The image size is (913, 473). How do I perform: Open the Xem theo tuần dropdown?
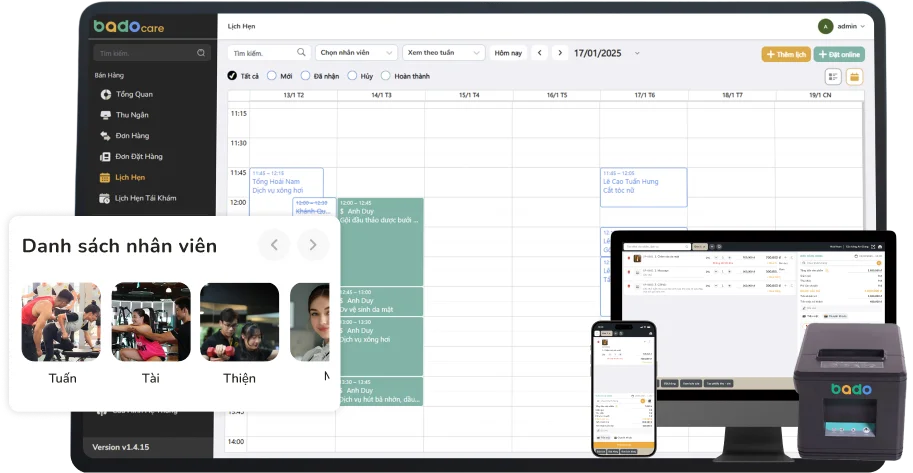(444, 53)
